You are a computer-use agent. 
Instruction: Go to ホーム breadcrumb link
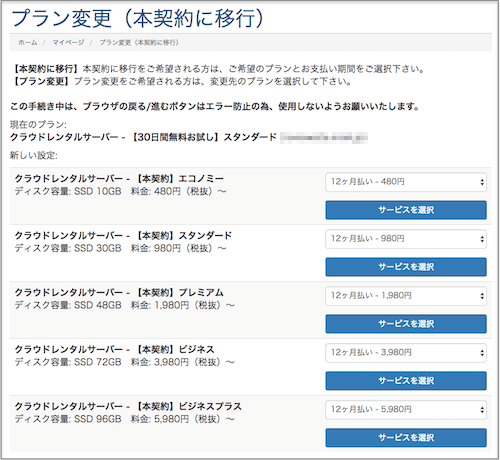point(28,43)
